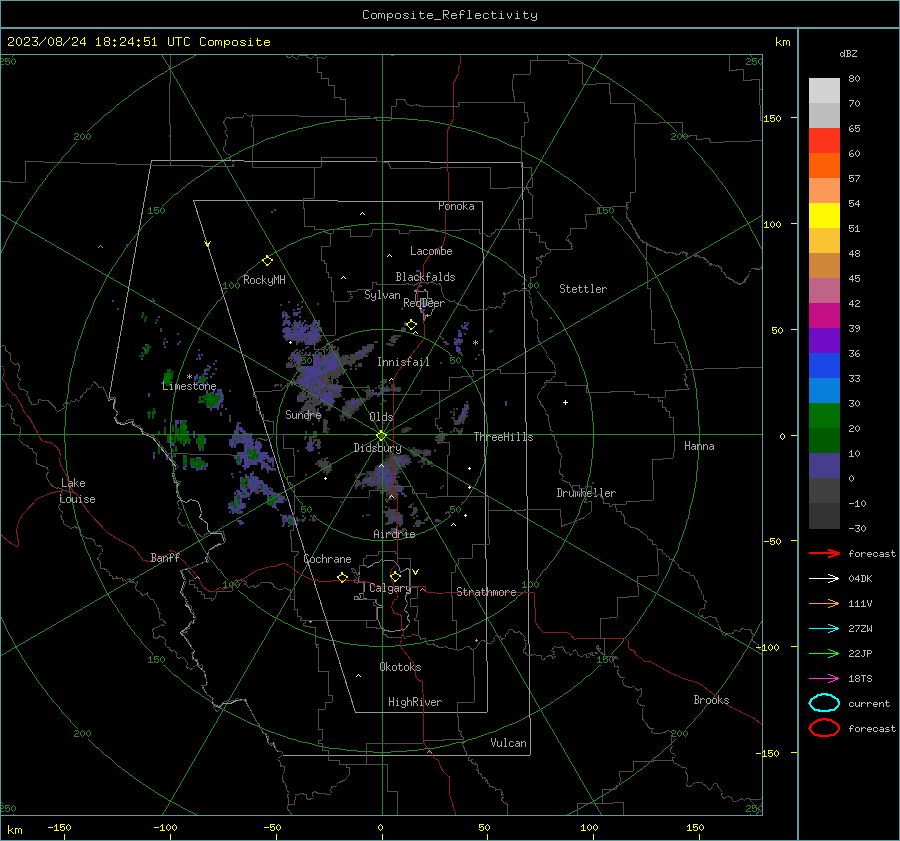Click the dBZ legend heading
Image resolution: width=900 pixels, height=841 pixels.
point(848,53)
